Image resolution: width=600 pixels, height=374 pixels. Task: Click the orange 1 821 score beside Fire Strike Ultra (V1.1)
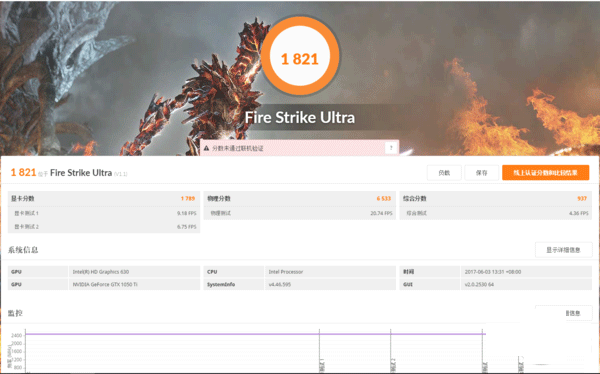coord(23,172)
